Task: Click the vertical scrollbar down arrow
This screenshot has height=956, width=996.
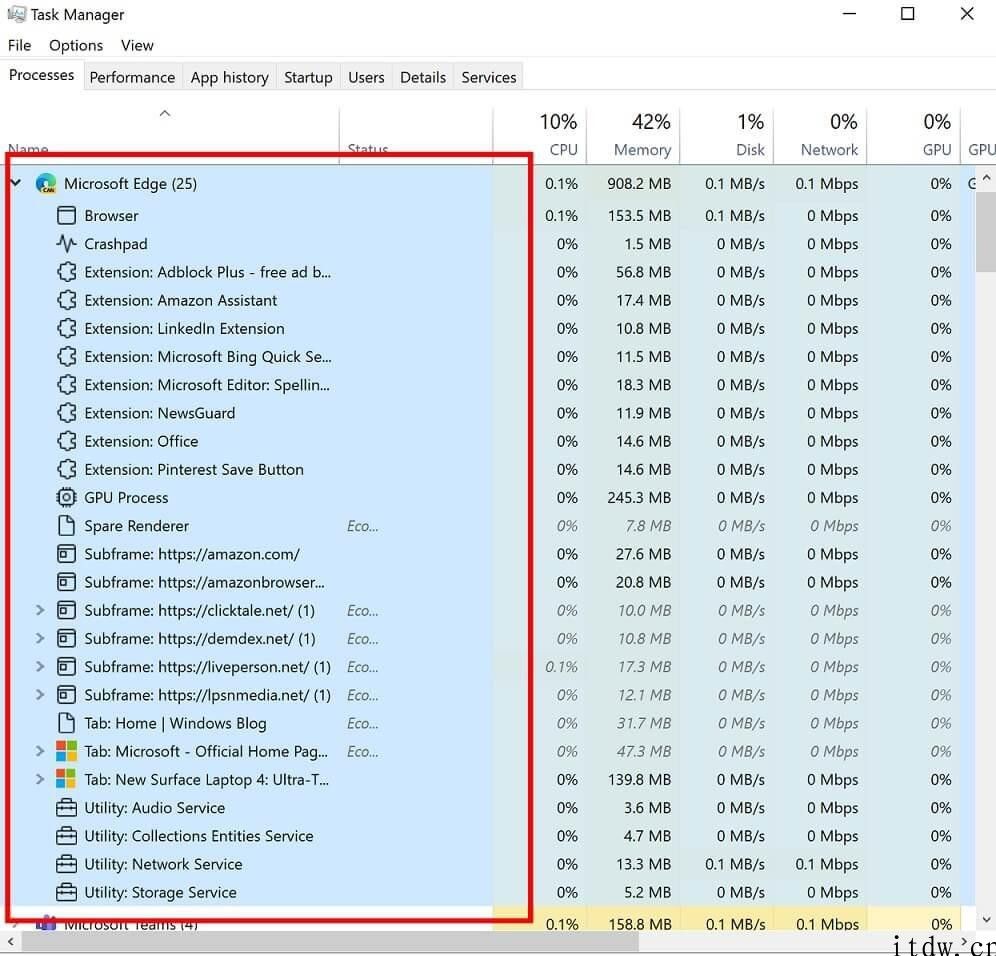Action: click(x=986, y=919)
